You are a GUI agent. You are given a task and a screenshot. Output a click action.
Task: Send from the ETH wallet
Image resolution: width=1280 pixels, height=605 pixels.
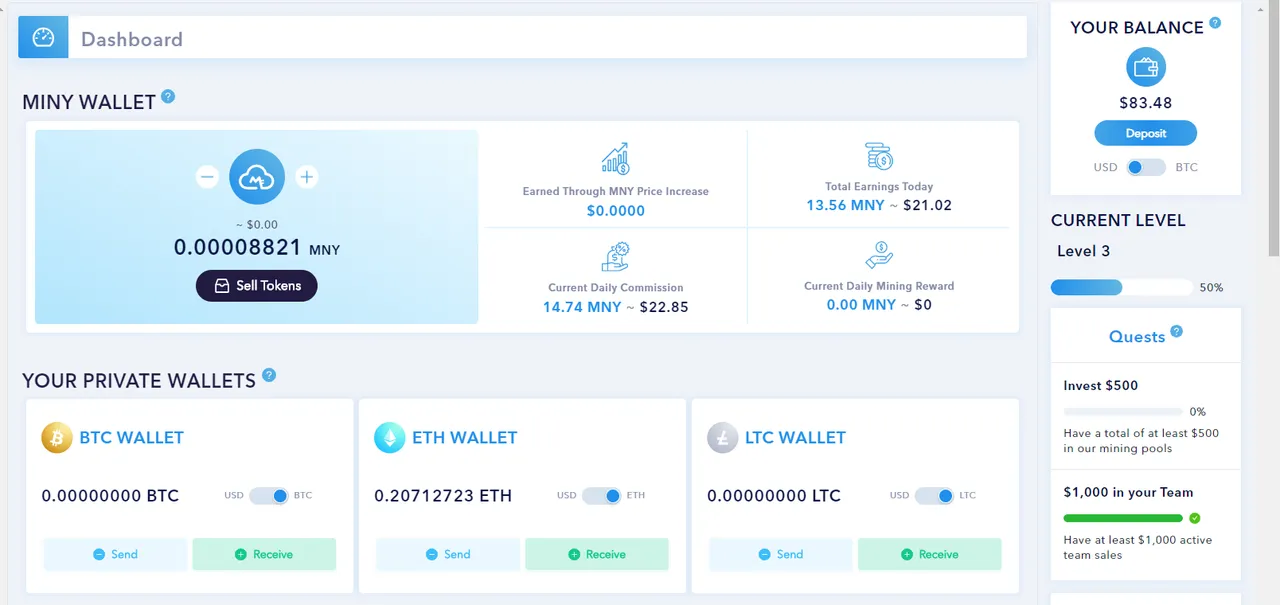click(448, 554)
